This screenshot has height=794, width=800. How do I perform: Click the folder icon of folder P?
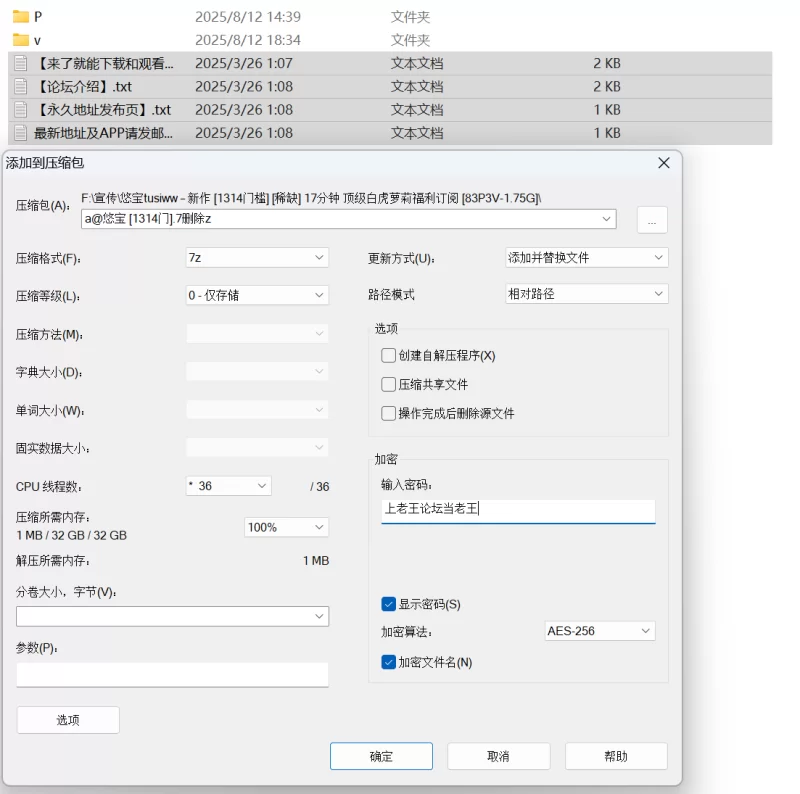pyautogui.click(x=20, y=17)
